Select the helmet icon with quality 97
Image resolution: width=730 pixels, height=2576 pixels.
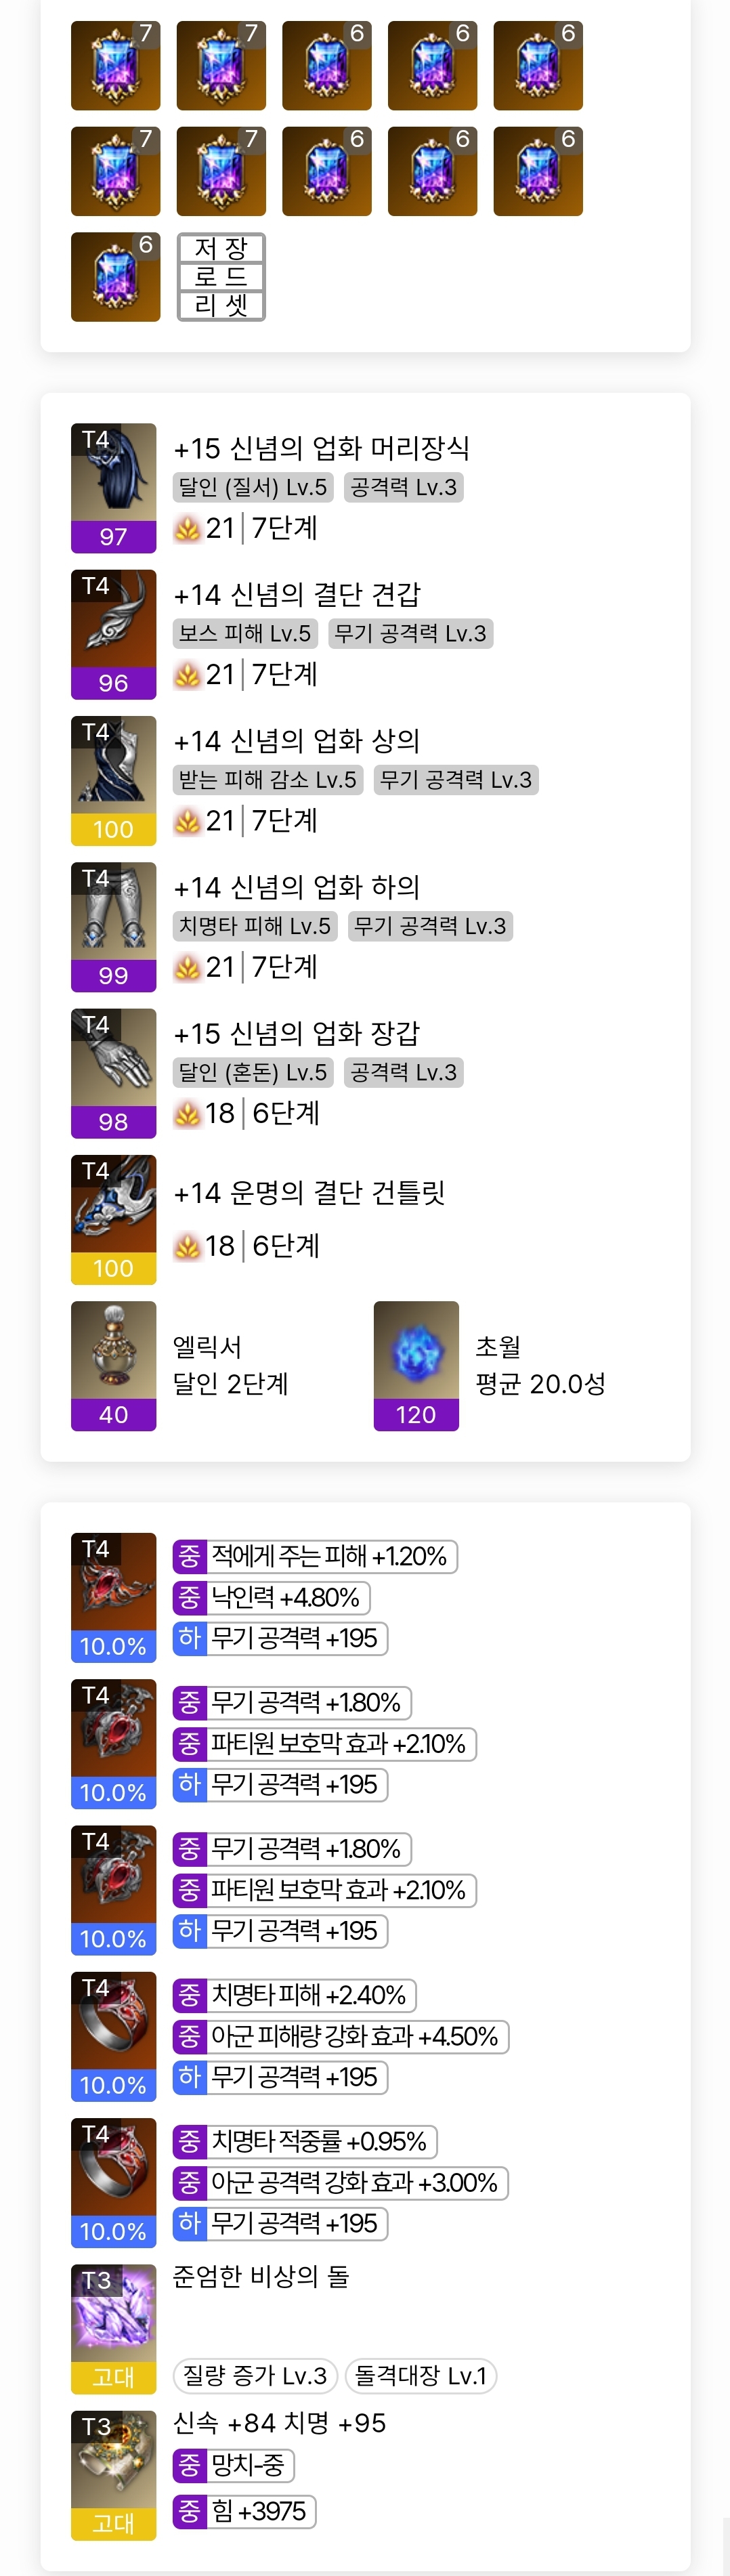tap(113, 487)
